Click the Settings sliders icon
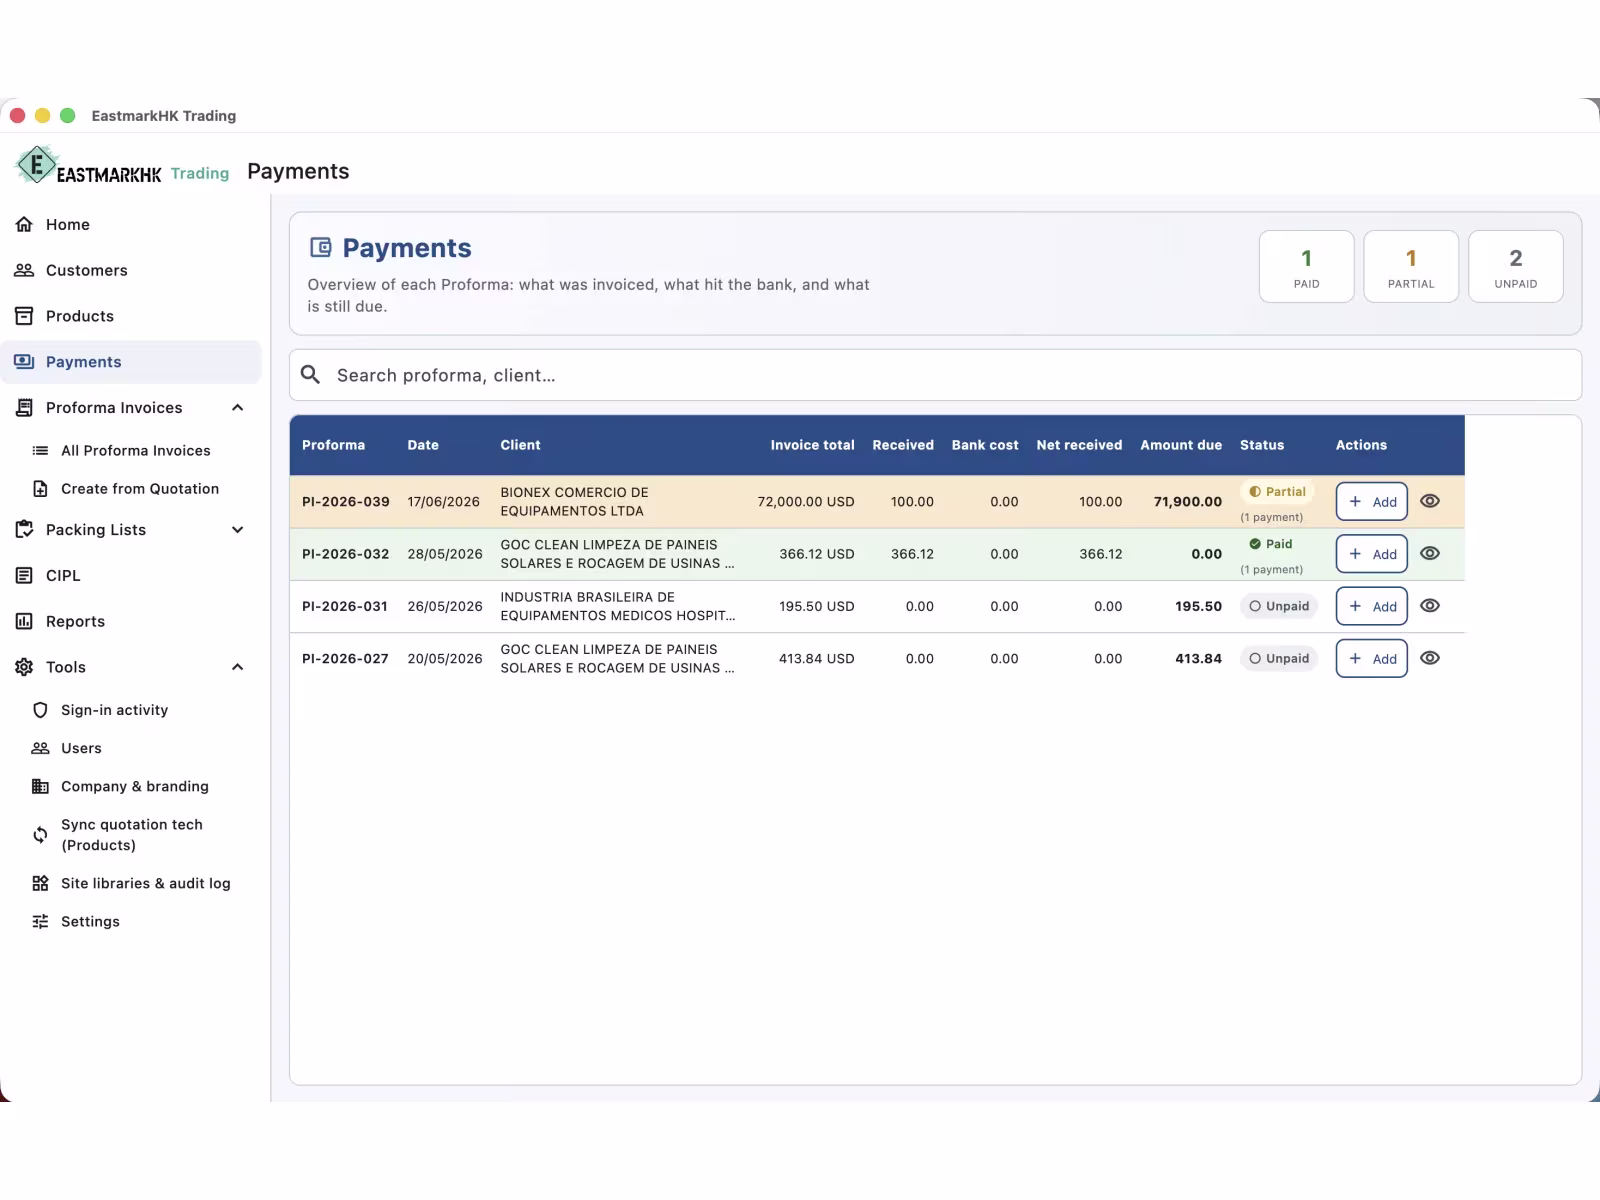1600x1200 pixels. 40,921
